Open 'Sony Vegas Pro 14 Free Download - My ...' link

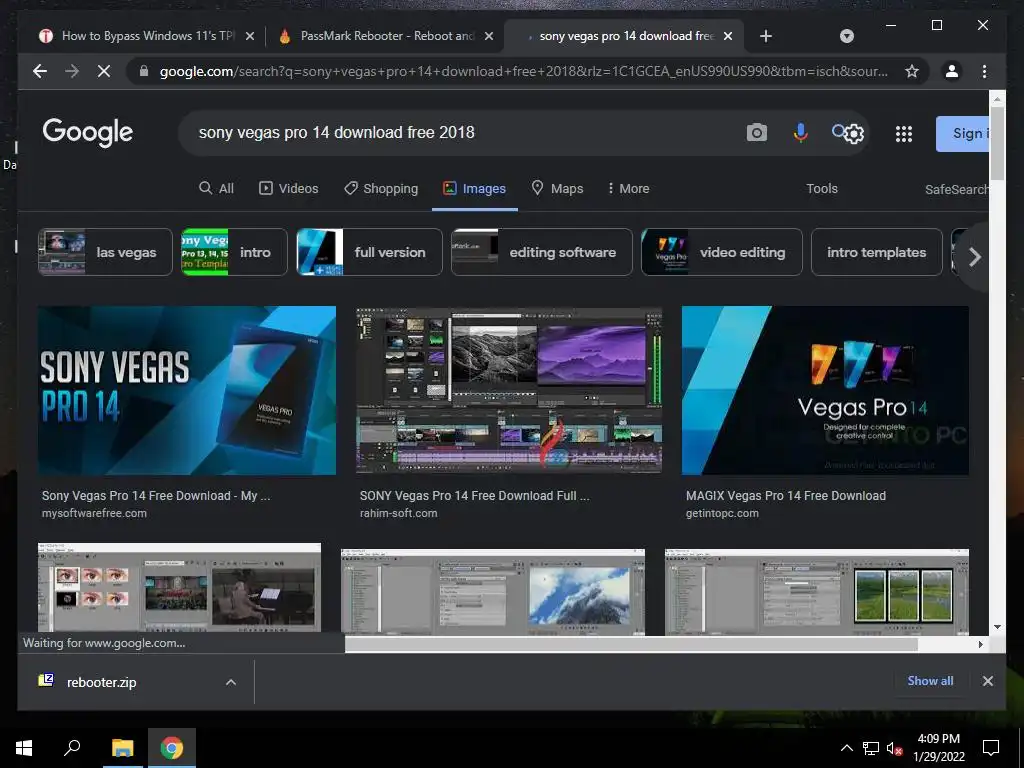tap(156, 496)
